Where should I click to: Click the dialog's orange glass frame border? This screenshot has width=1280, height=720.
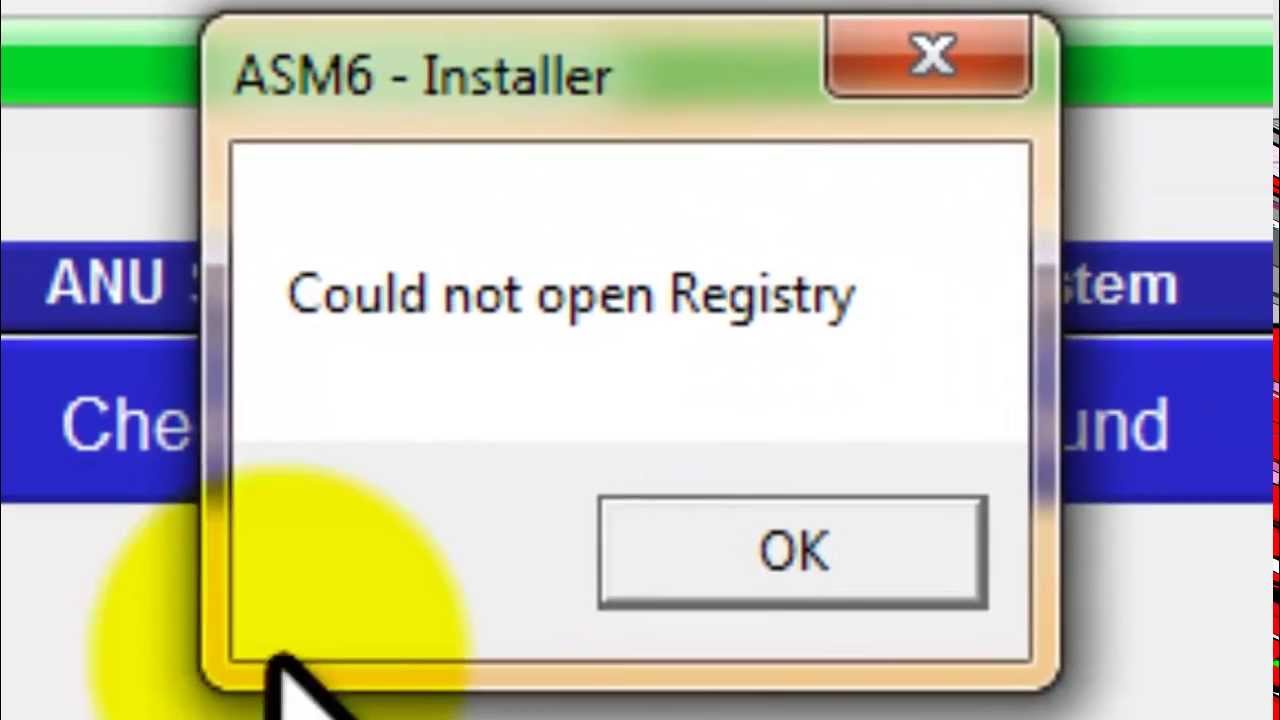(216, 400)
